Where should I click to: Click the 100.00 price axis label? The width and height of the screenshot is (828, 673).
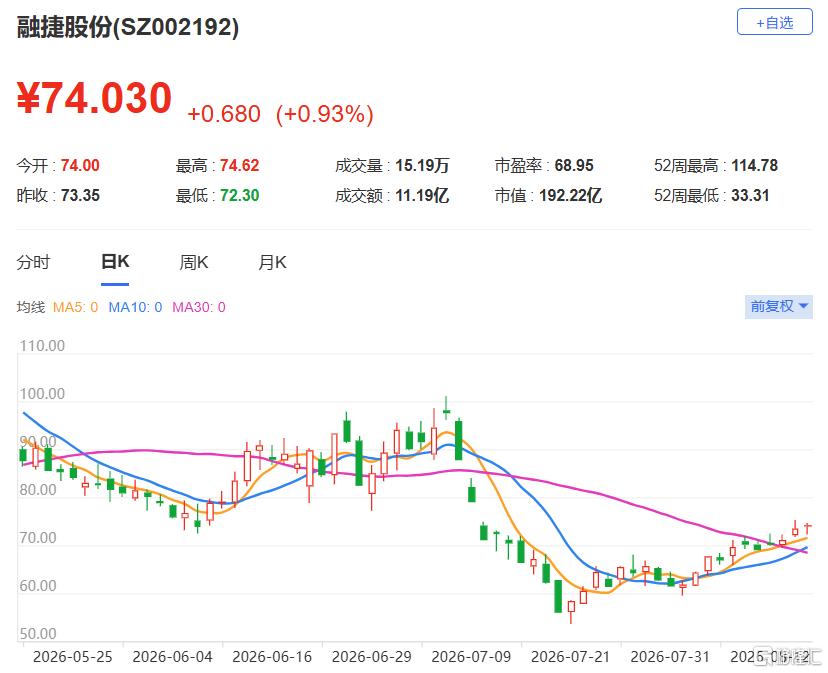click(x=42, y=394)
